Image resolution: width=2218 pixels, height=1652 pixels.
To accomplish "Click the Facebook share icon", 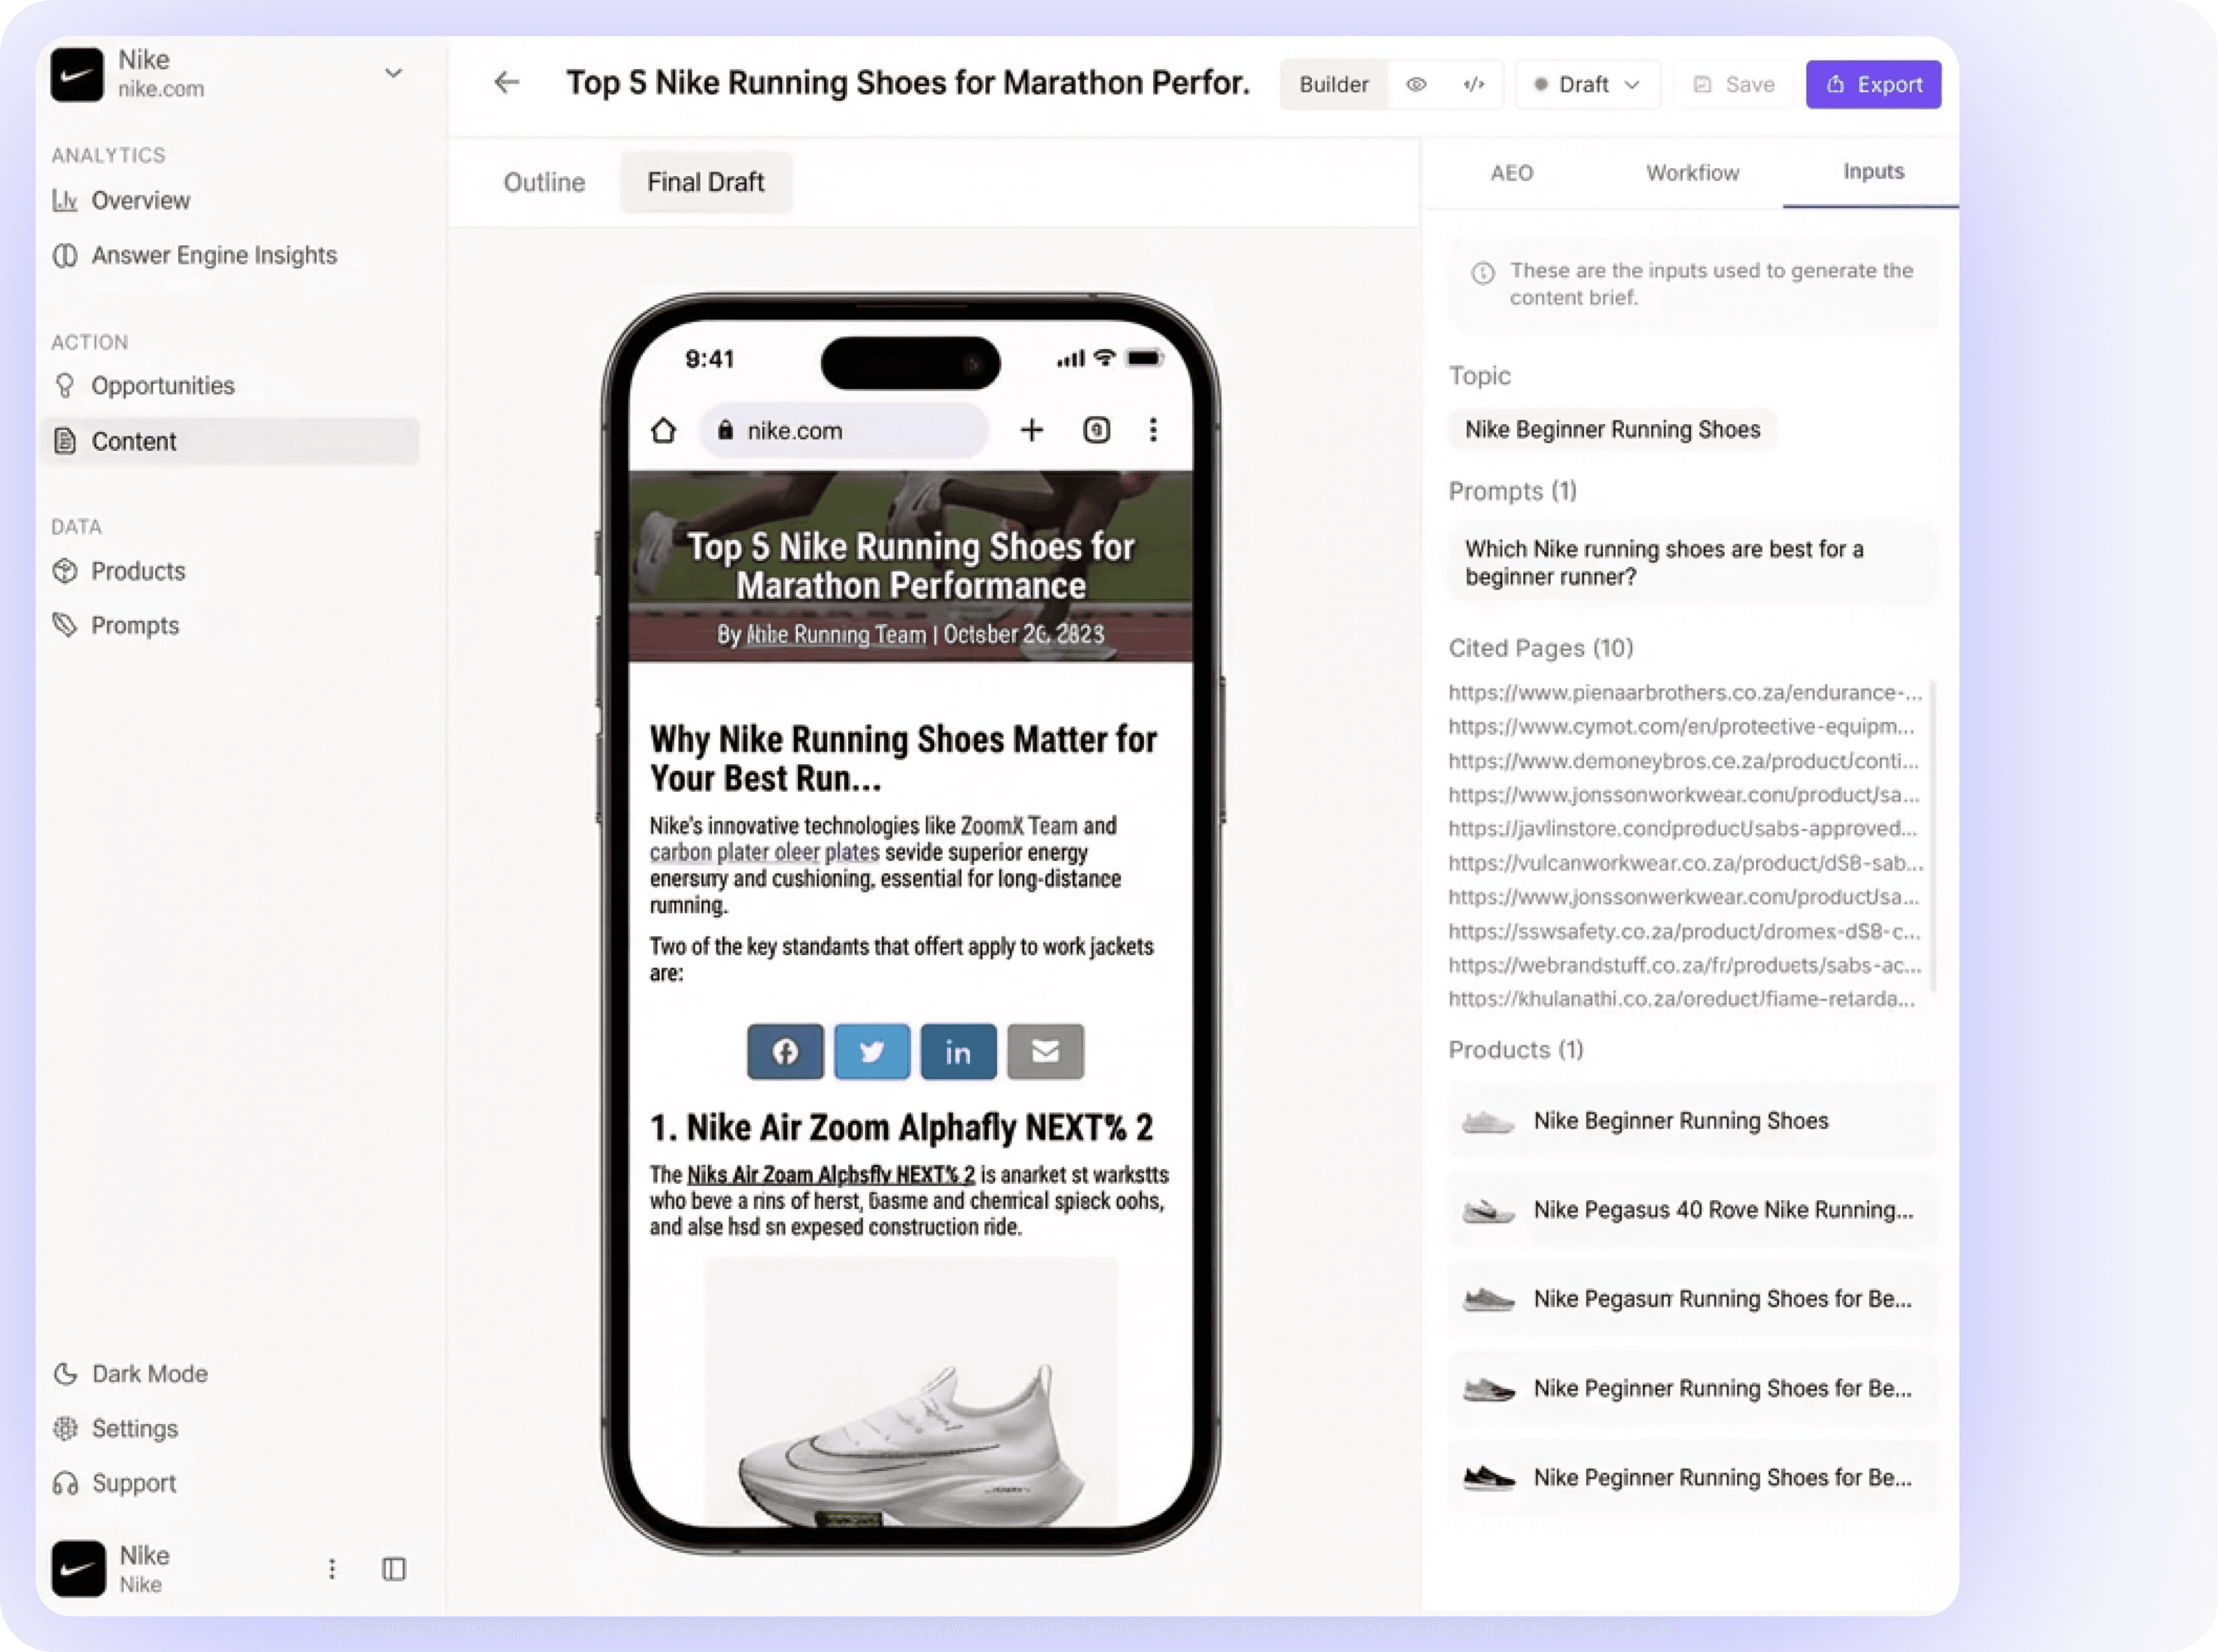I will click(785, 1051).
